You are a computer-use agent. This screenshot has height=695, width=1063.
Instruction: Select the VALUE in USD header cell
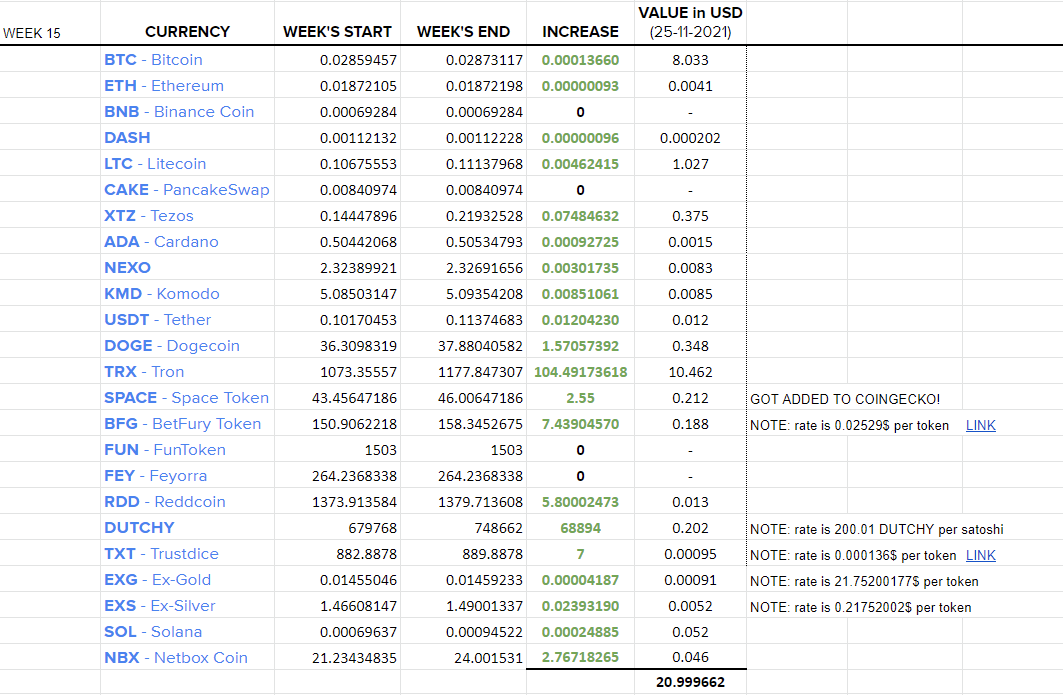coord(690,22)
